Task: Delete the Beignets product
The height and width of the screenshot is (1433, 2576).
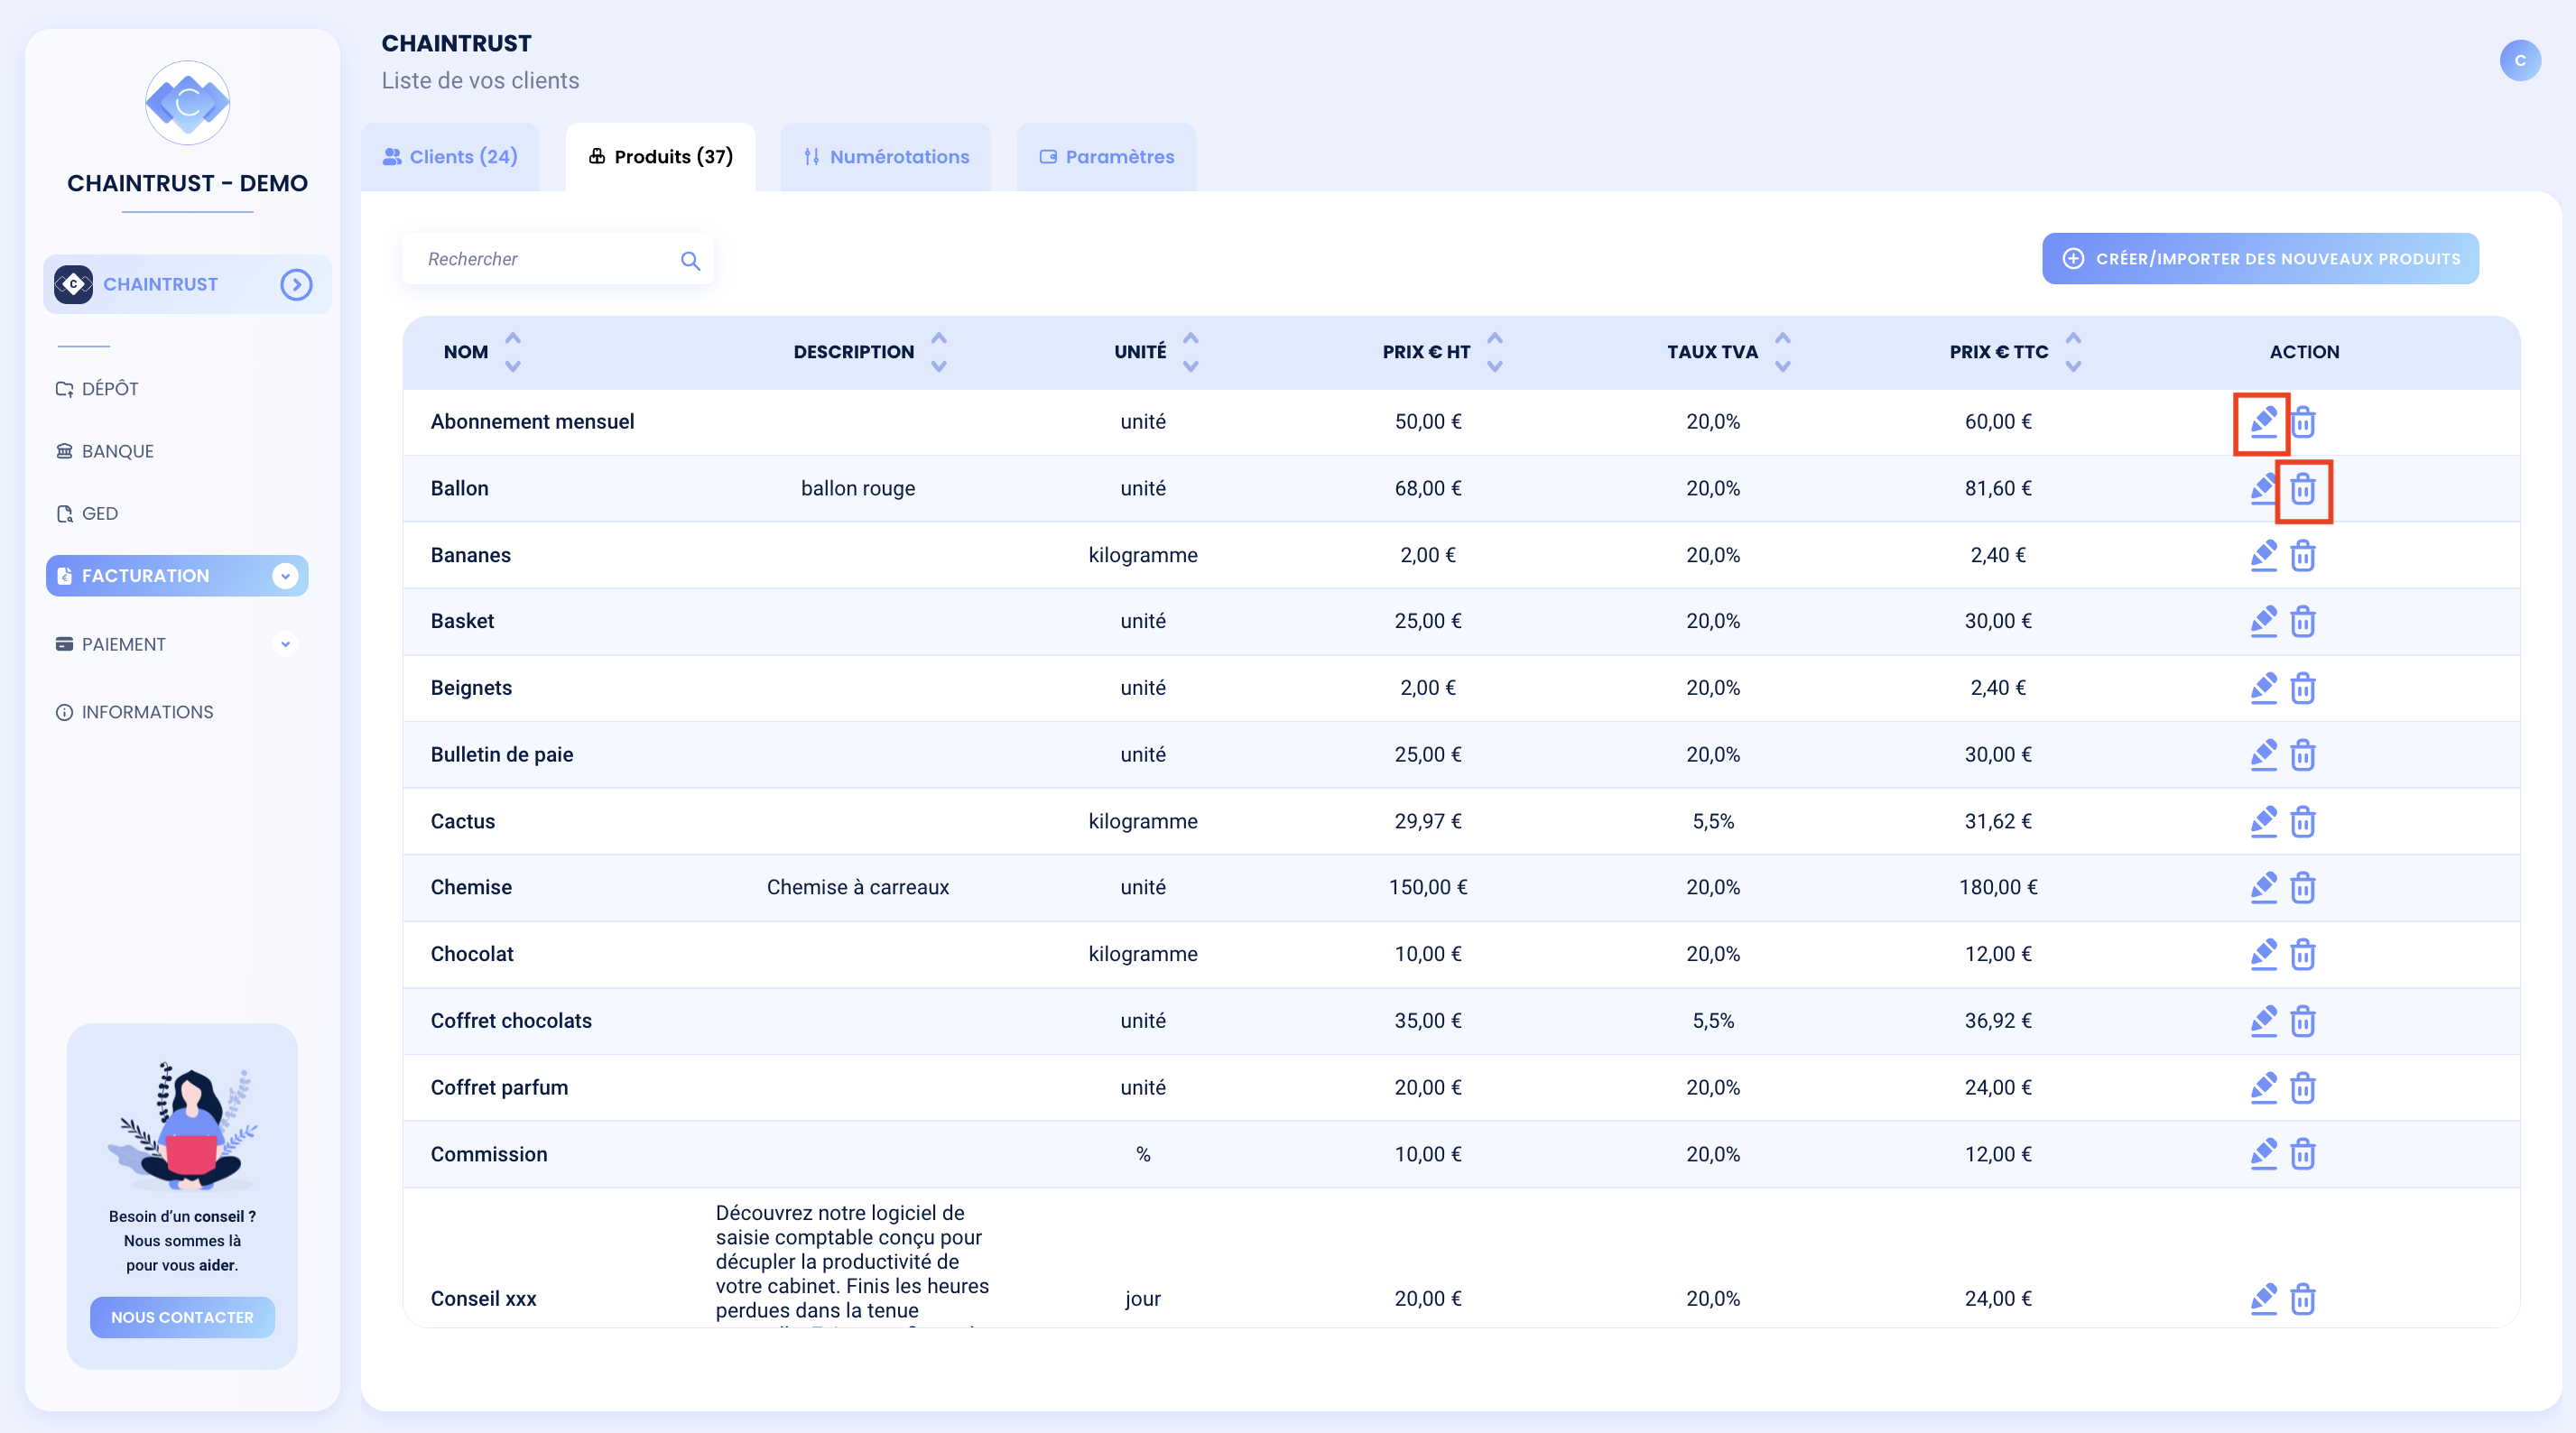Action: [2303, 688]
